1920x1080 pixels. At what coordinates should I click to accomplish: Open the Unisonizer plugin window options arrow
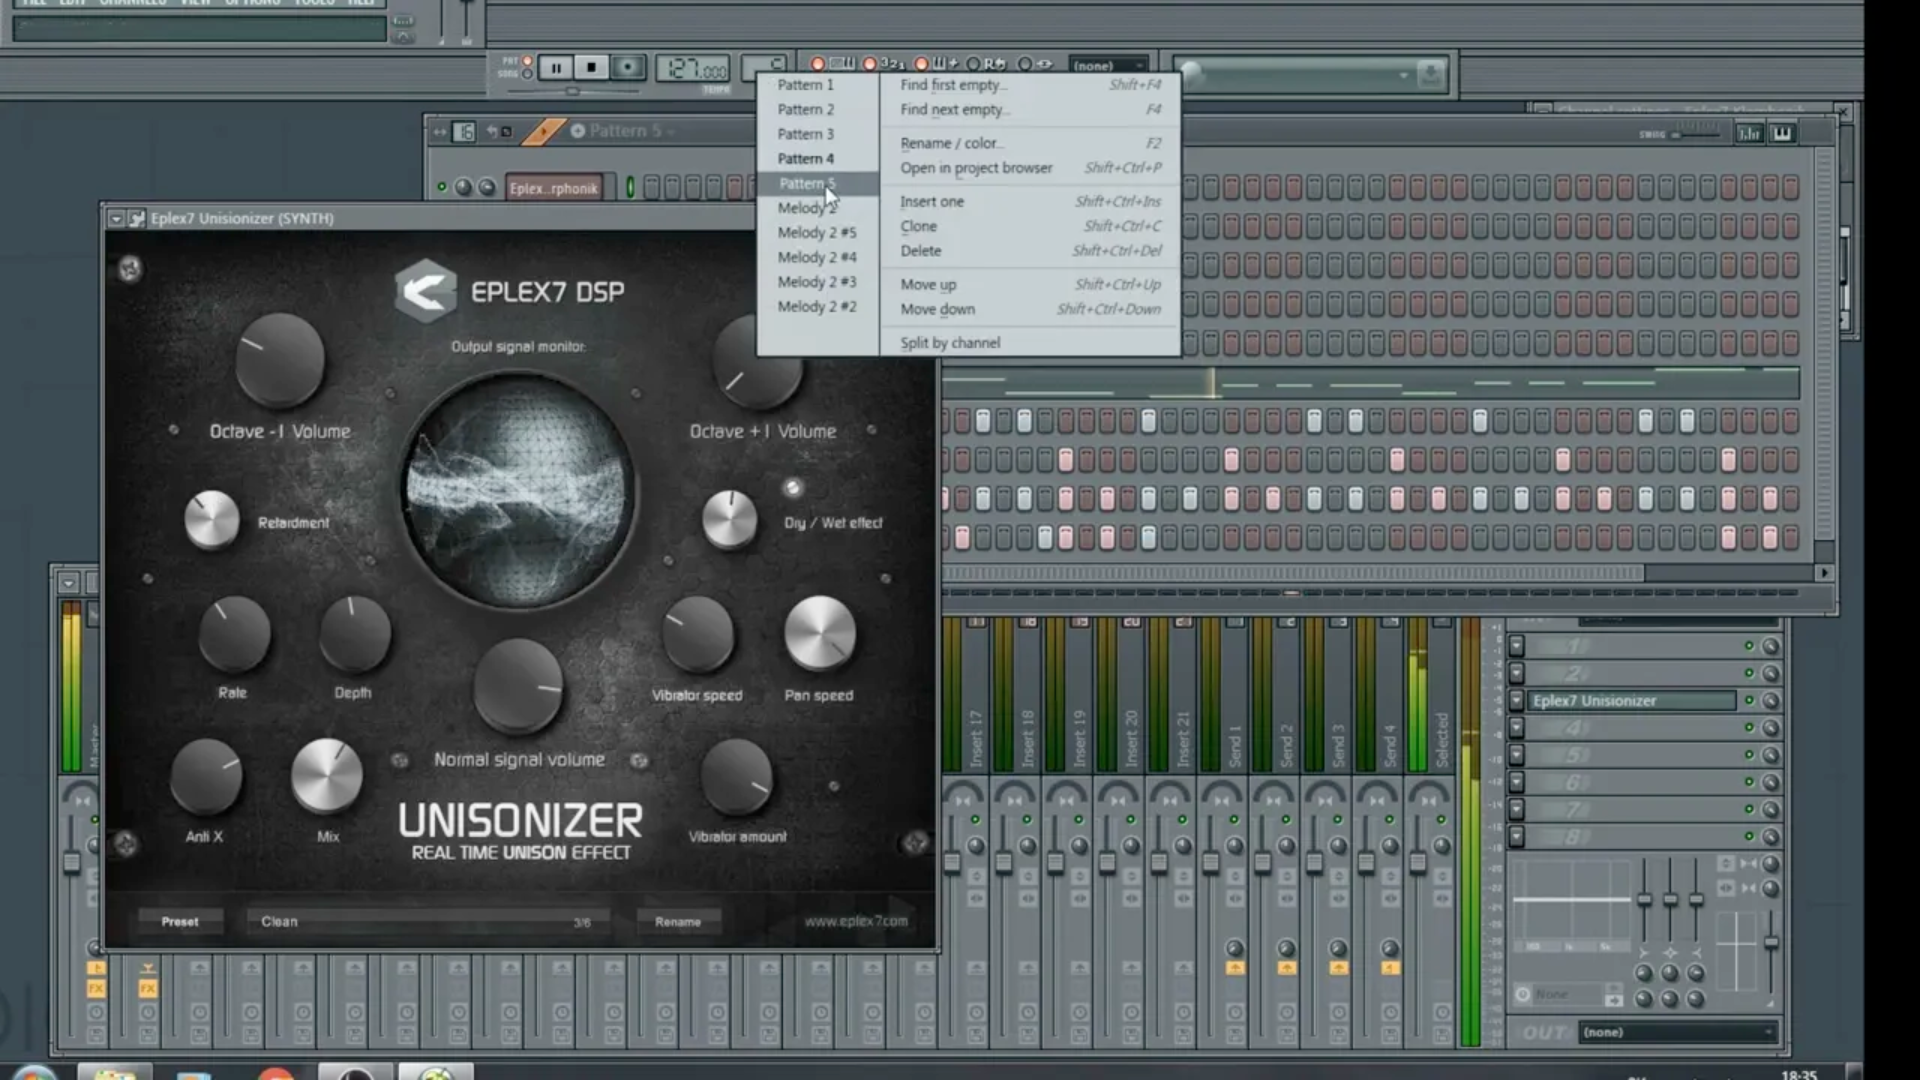116,218
